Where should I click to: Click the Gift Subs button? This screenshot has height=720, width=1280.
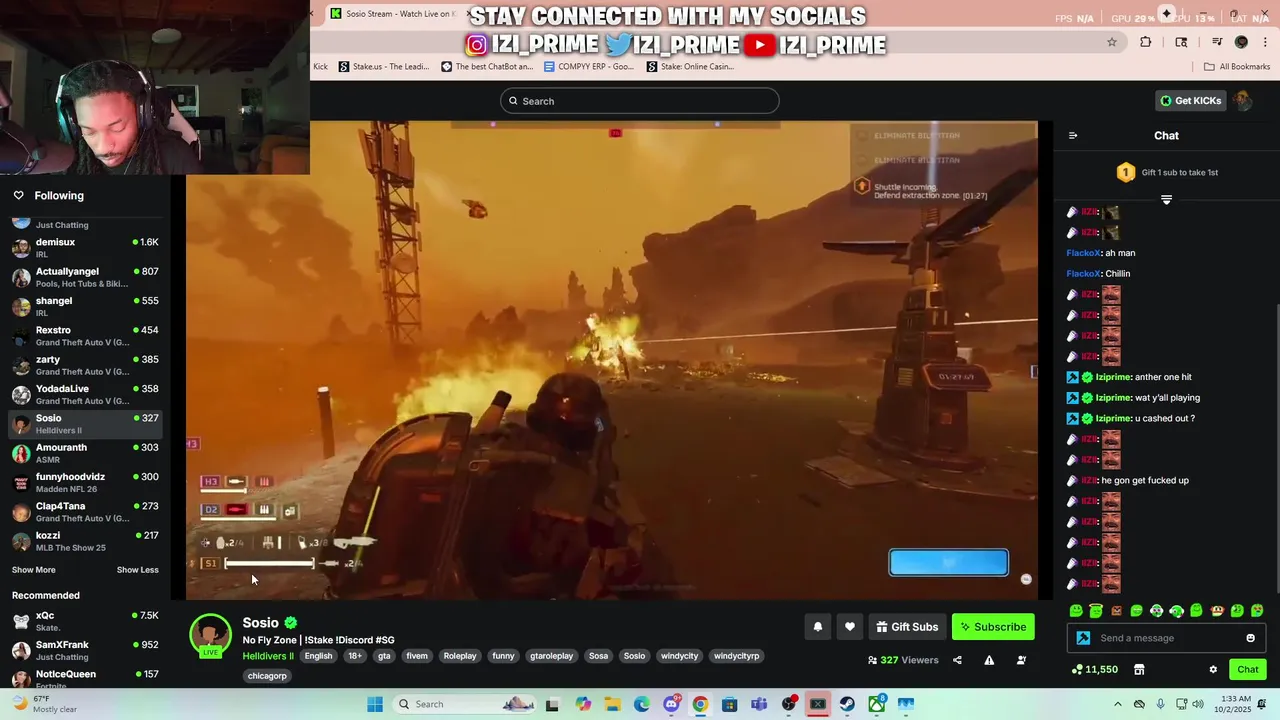tap(907, 627)
